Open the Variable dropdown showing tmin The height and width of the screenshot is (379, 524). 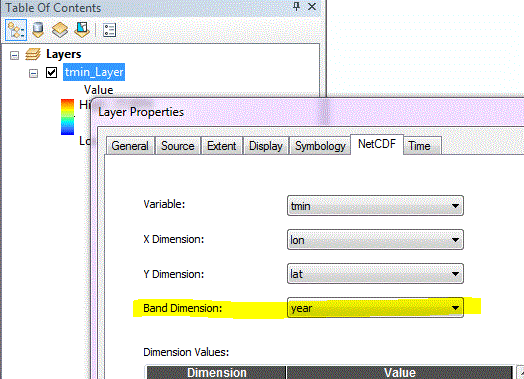[x=375, y=206]
